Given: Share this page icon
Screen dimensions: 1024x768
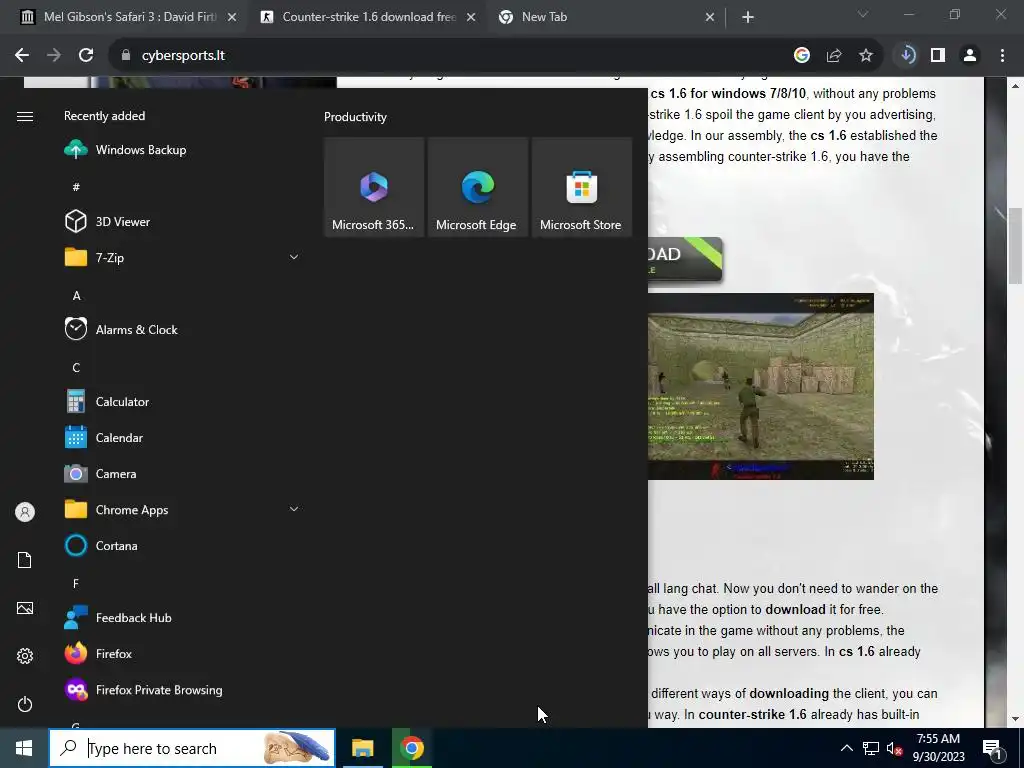Looking at the screenshot, I should pyautogui.click(x=834, y=56).
